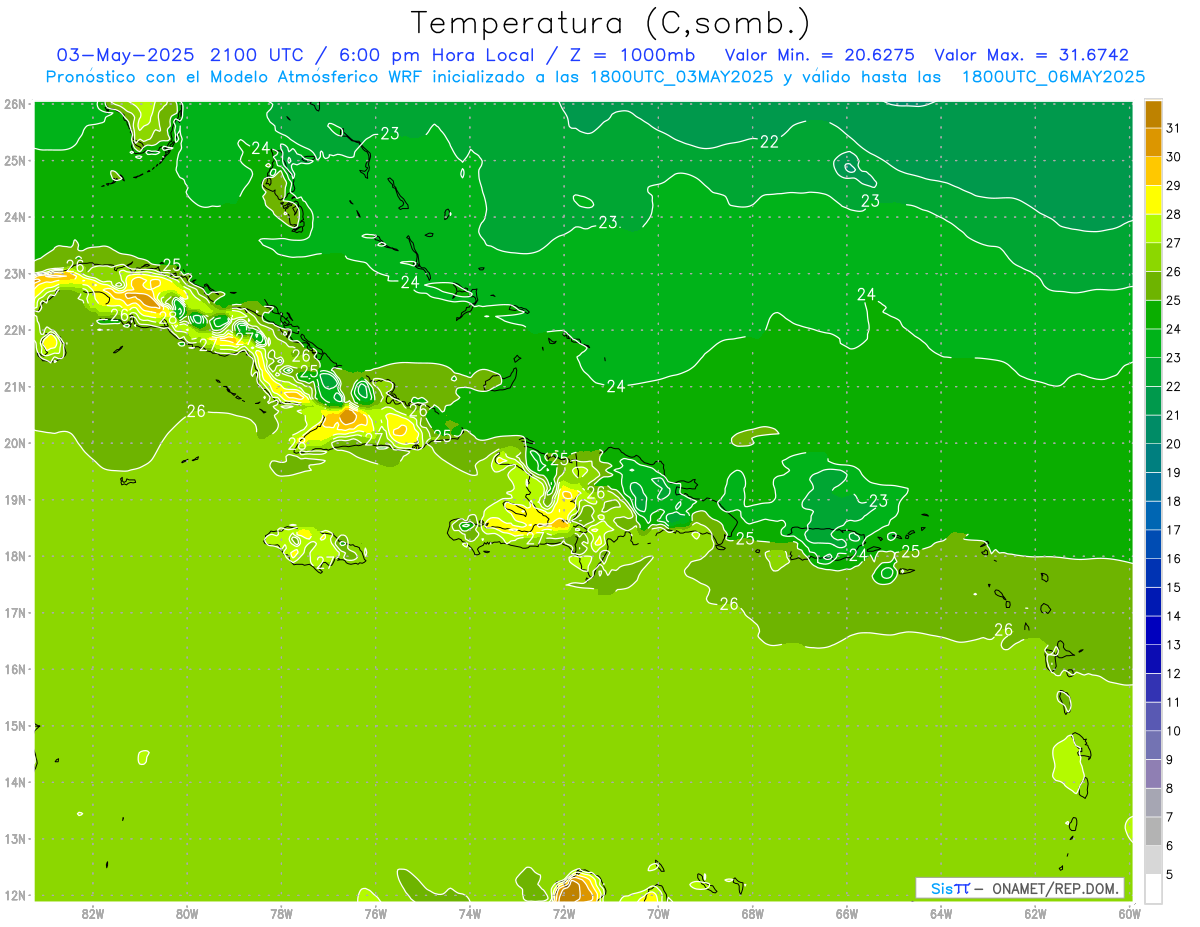The width and height of the screenshot is (1200, 927).
Task: Click the 76W longitude axis label
Action: point(375,913)
